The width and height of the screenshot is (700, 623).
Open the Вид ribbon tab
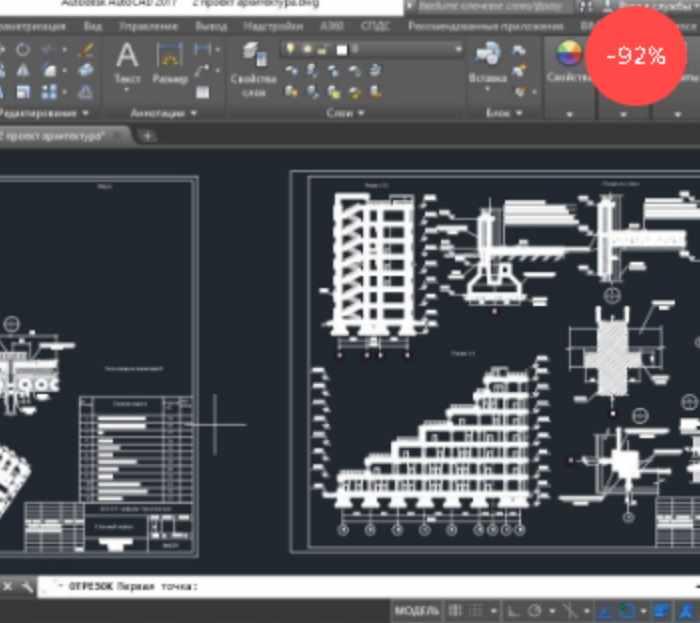tap(93, 25)
